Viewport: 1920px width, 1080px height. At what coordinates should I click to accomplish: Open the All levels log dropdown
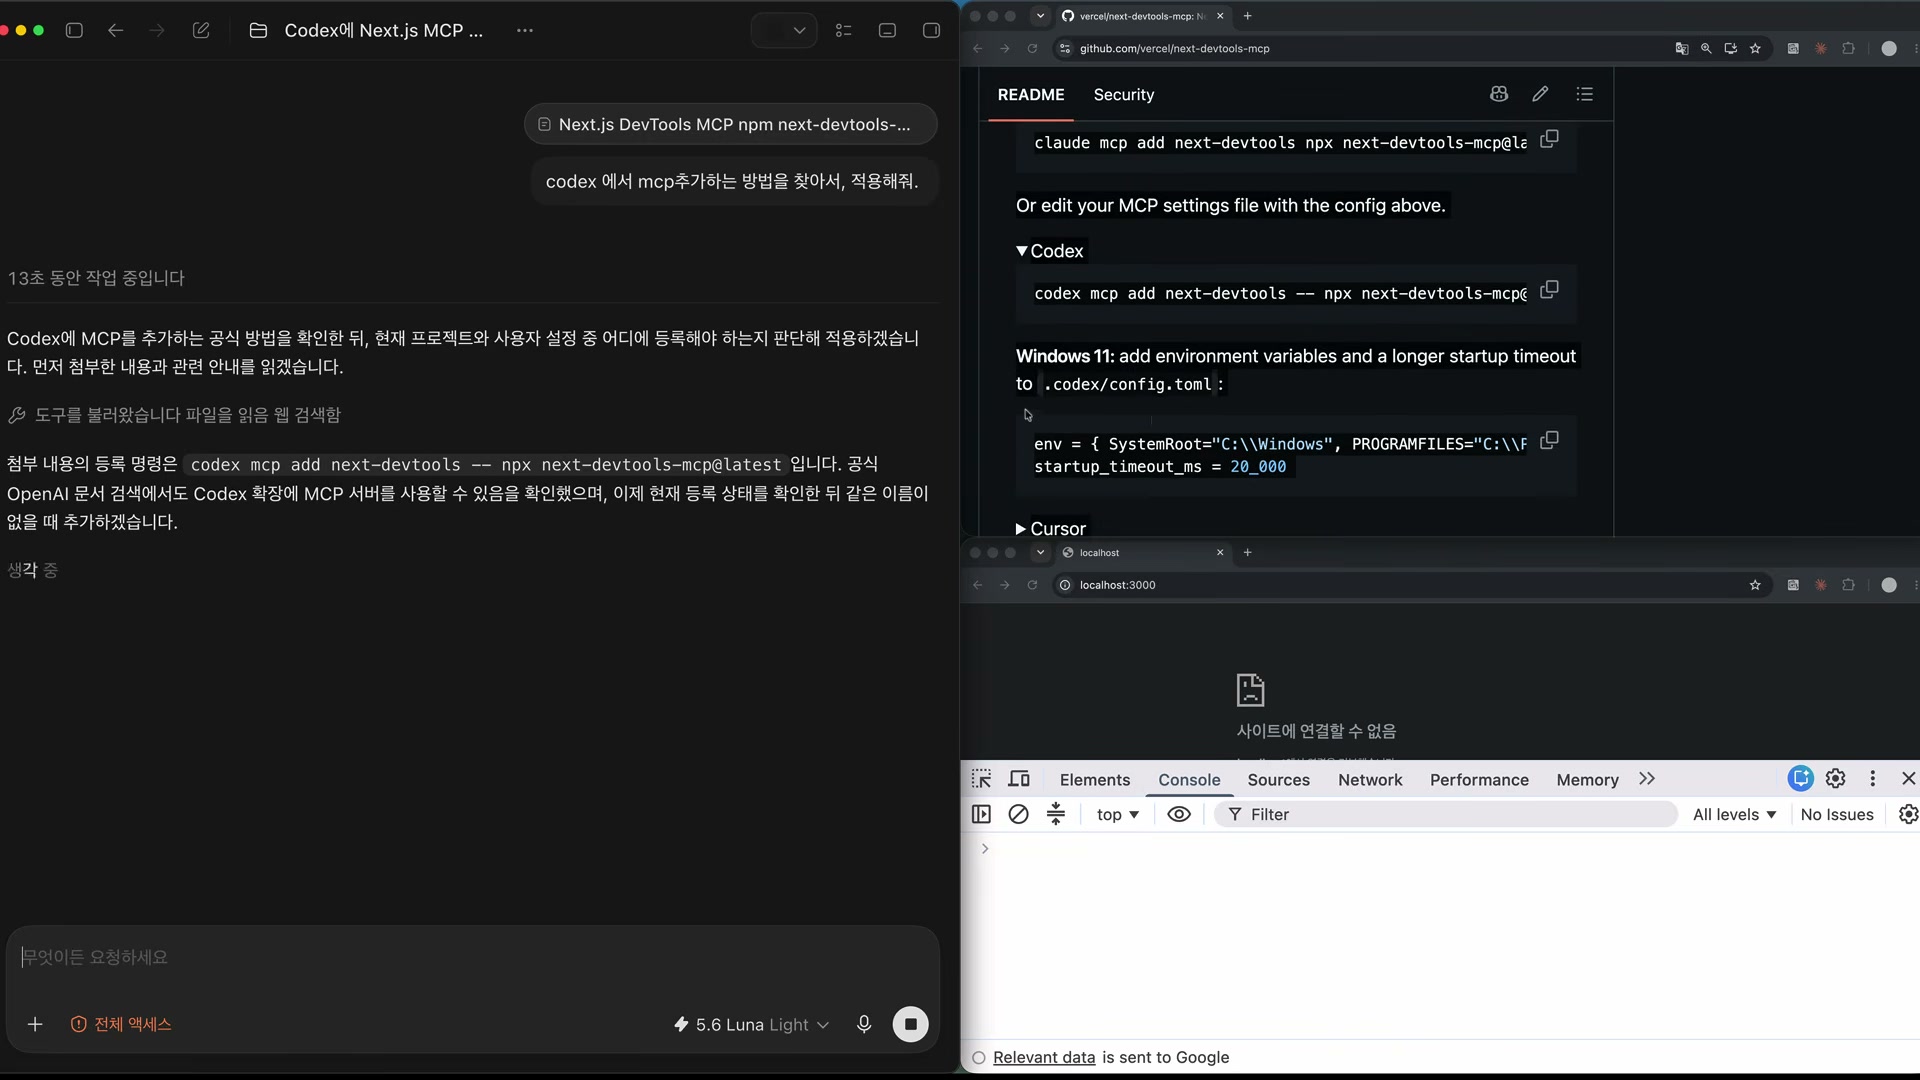[x=1734, y=814]
